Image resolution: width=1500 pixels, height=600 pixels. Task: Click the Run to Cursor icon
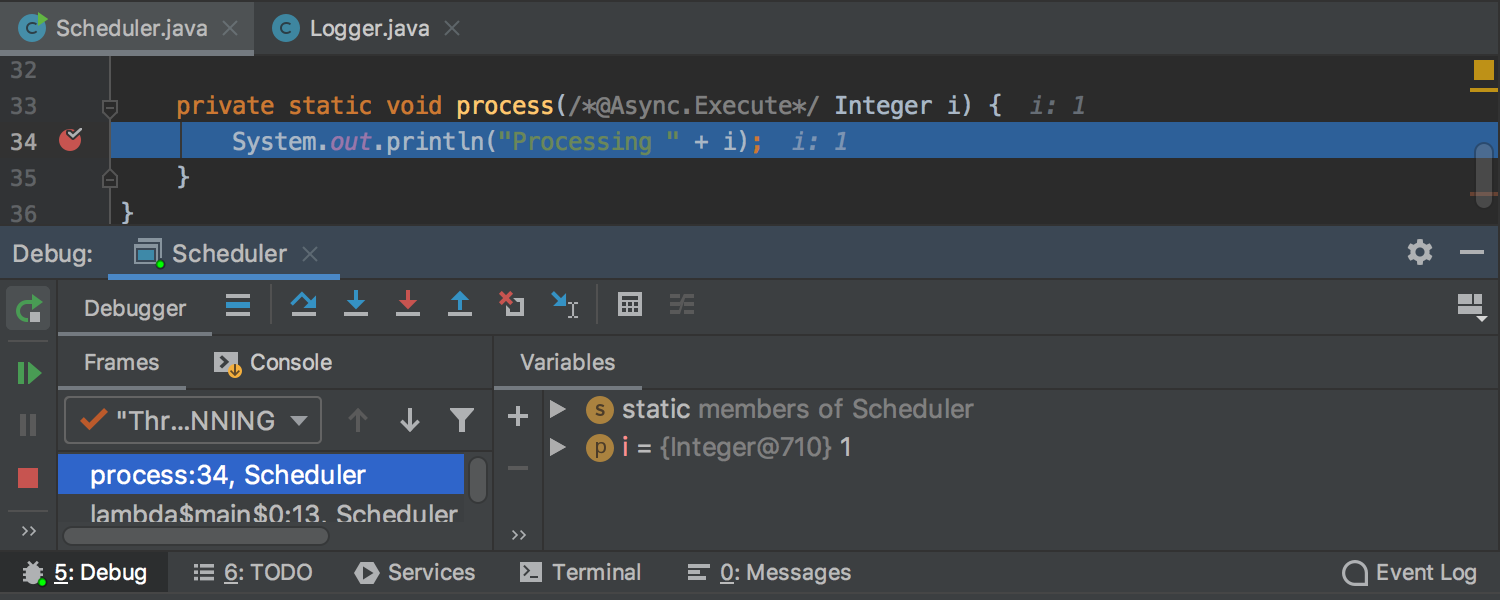[x=564, y=305]
